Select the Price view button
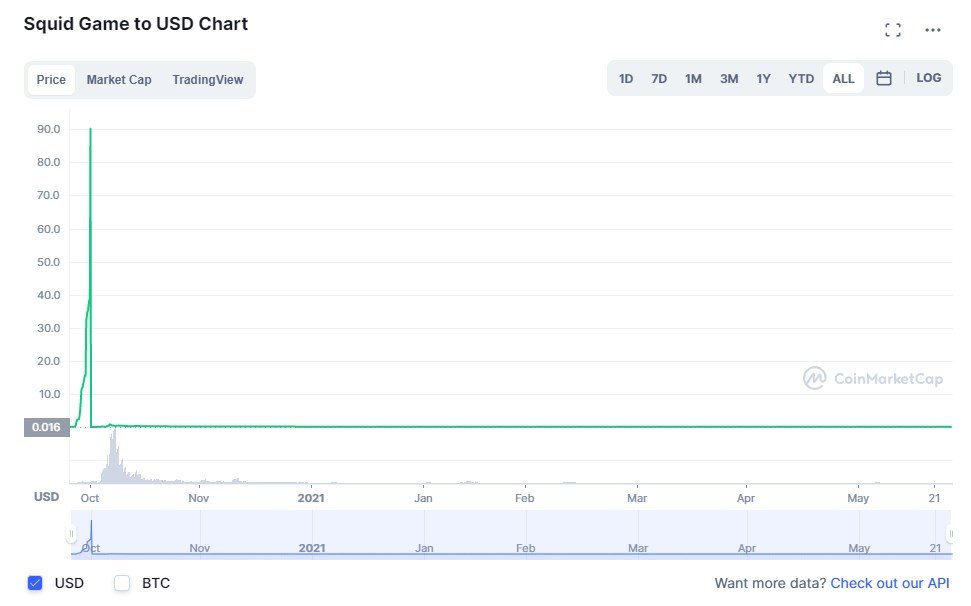Screen dimensions: 971x606 click(x=50, y=79)
